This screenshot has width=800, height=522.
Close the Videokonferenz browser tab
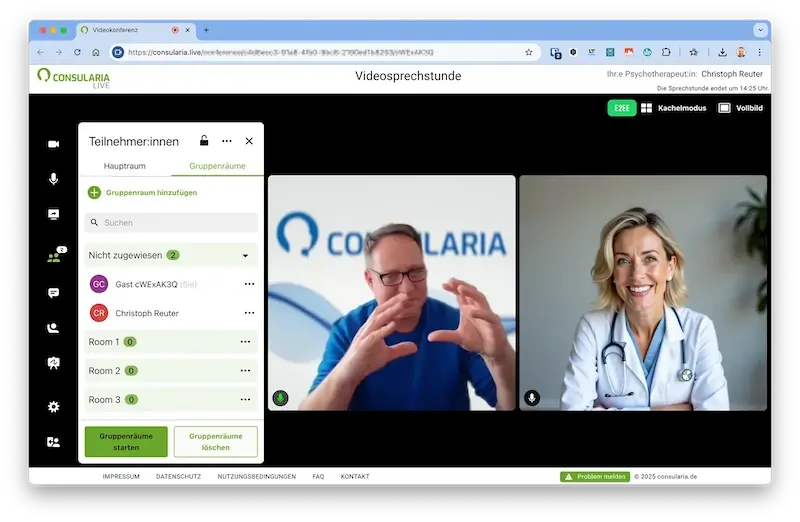187,30
